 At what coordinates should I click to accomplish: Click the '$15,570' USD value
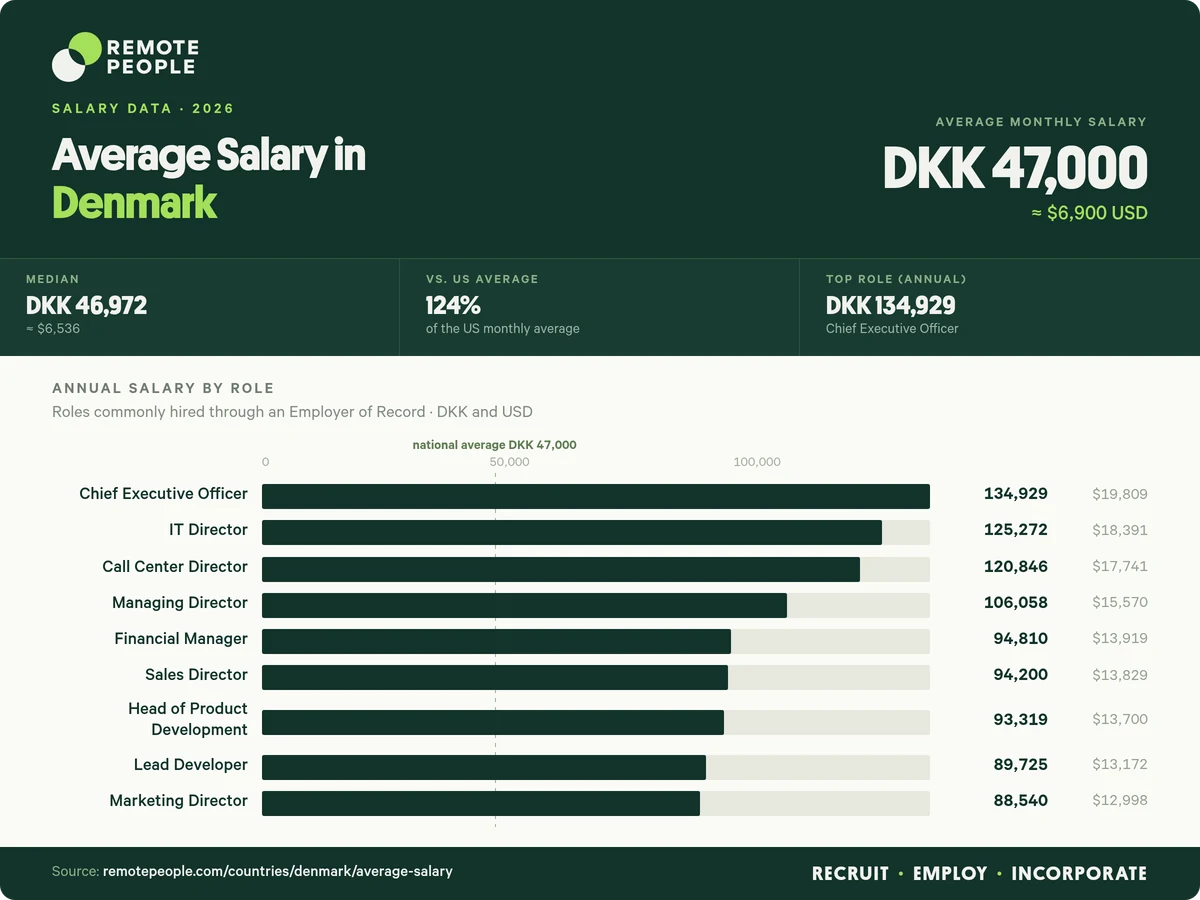coord(1120,602)
